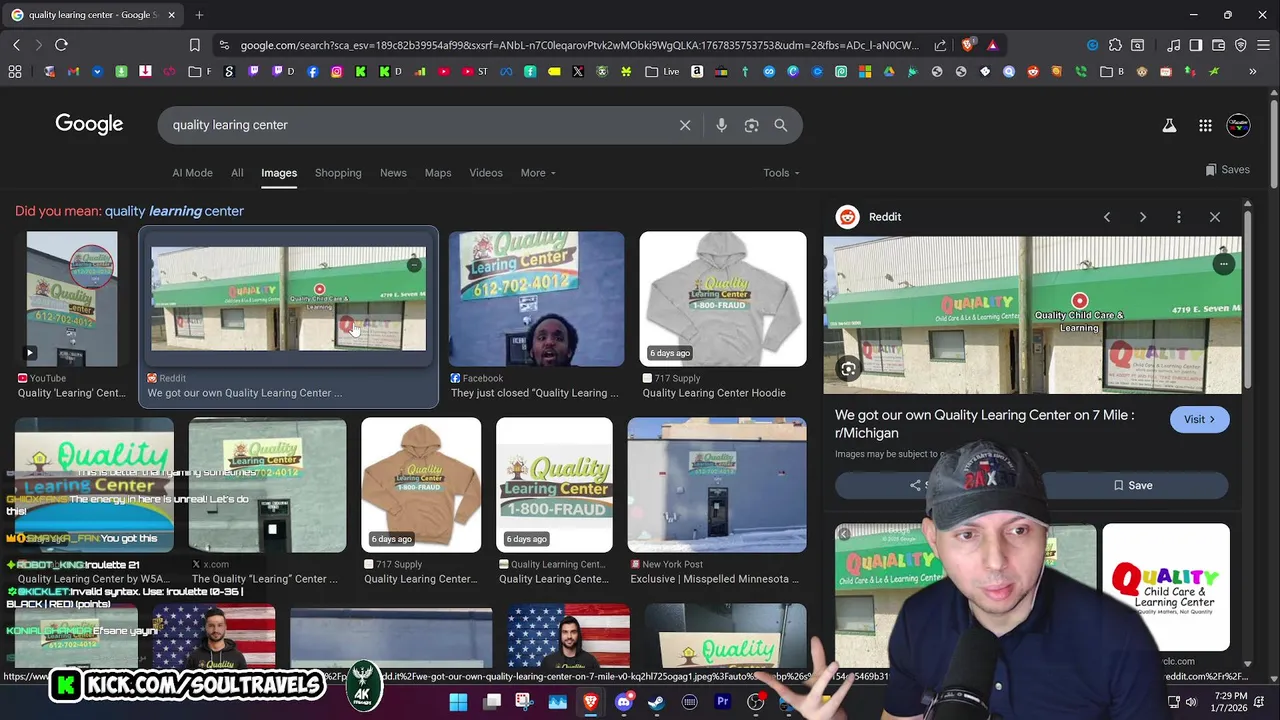The height and width of the screenshot is (720, 1280).
Task: Click the magnifier search button
Action: click(781, 125)
